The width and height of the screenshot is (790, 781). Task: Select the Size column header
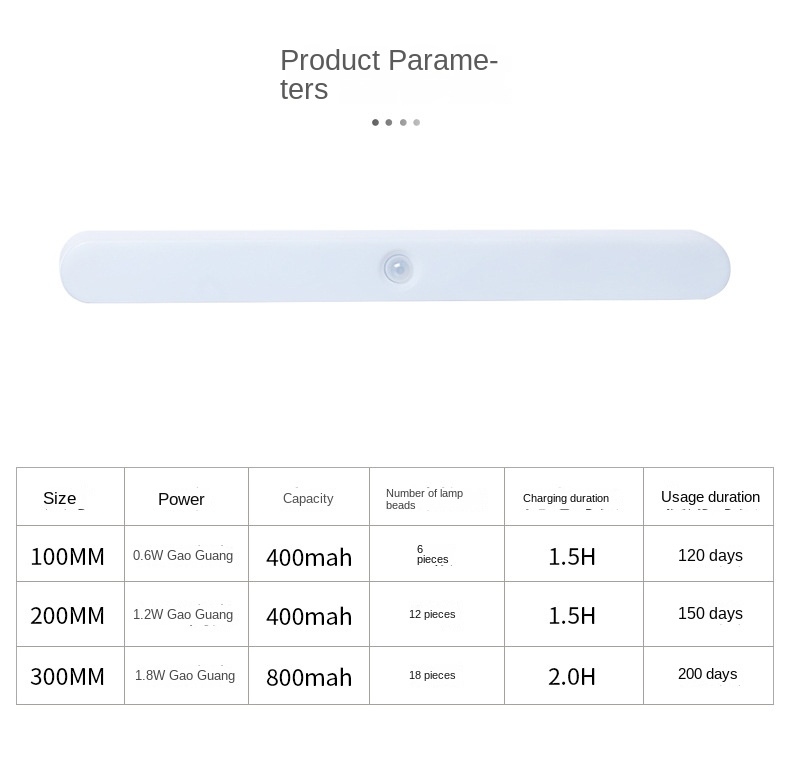click(60, 498)
